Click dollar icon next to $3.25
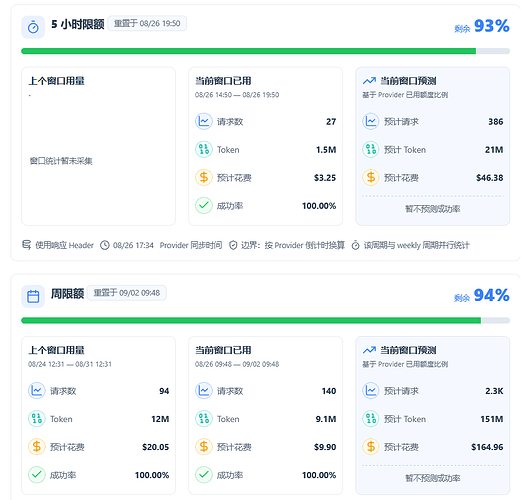Screen dimensions: 521x500 [x=204, y=177]
